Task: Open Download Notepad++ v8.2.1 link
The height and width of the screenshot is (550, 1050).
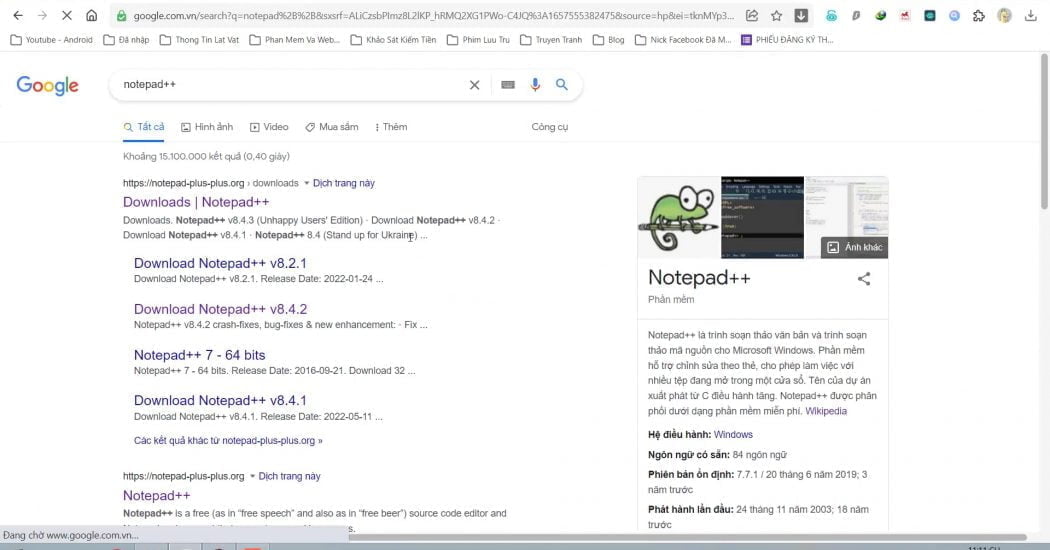Action: [220, 263]
